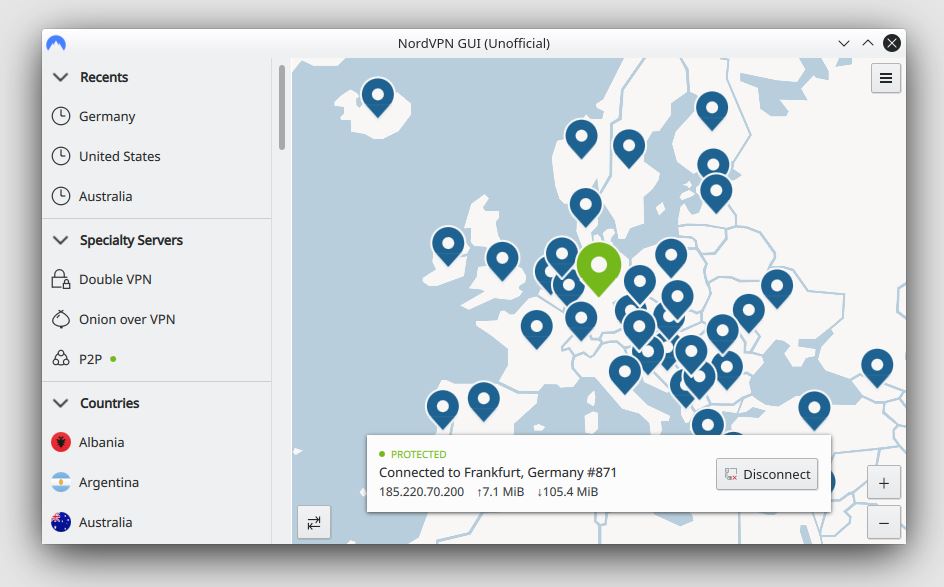Select the Italy map pin

coord(624,374)
